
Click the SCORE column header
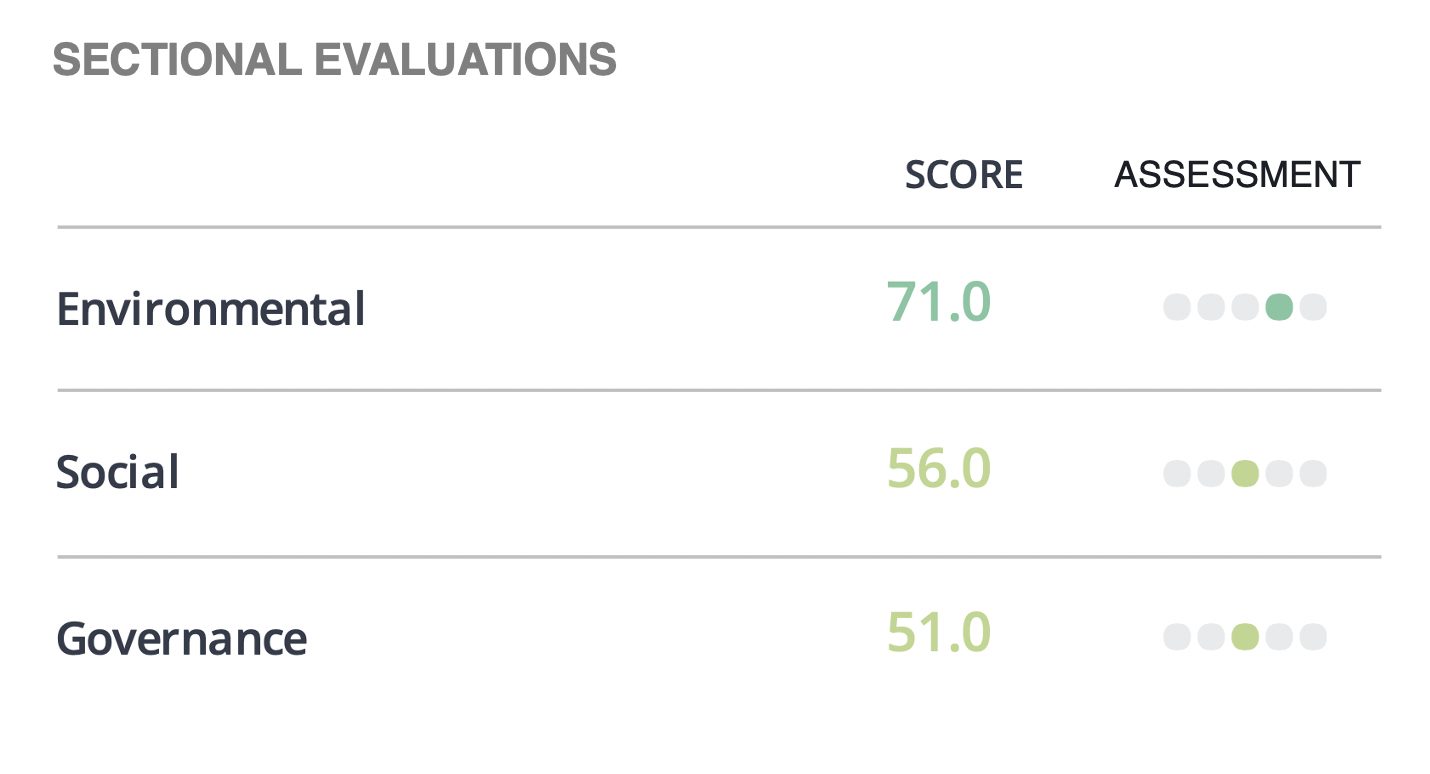click(x=963, y=175)
